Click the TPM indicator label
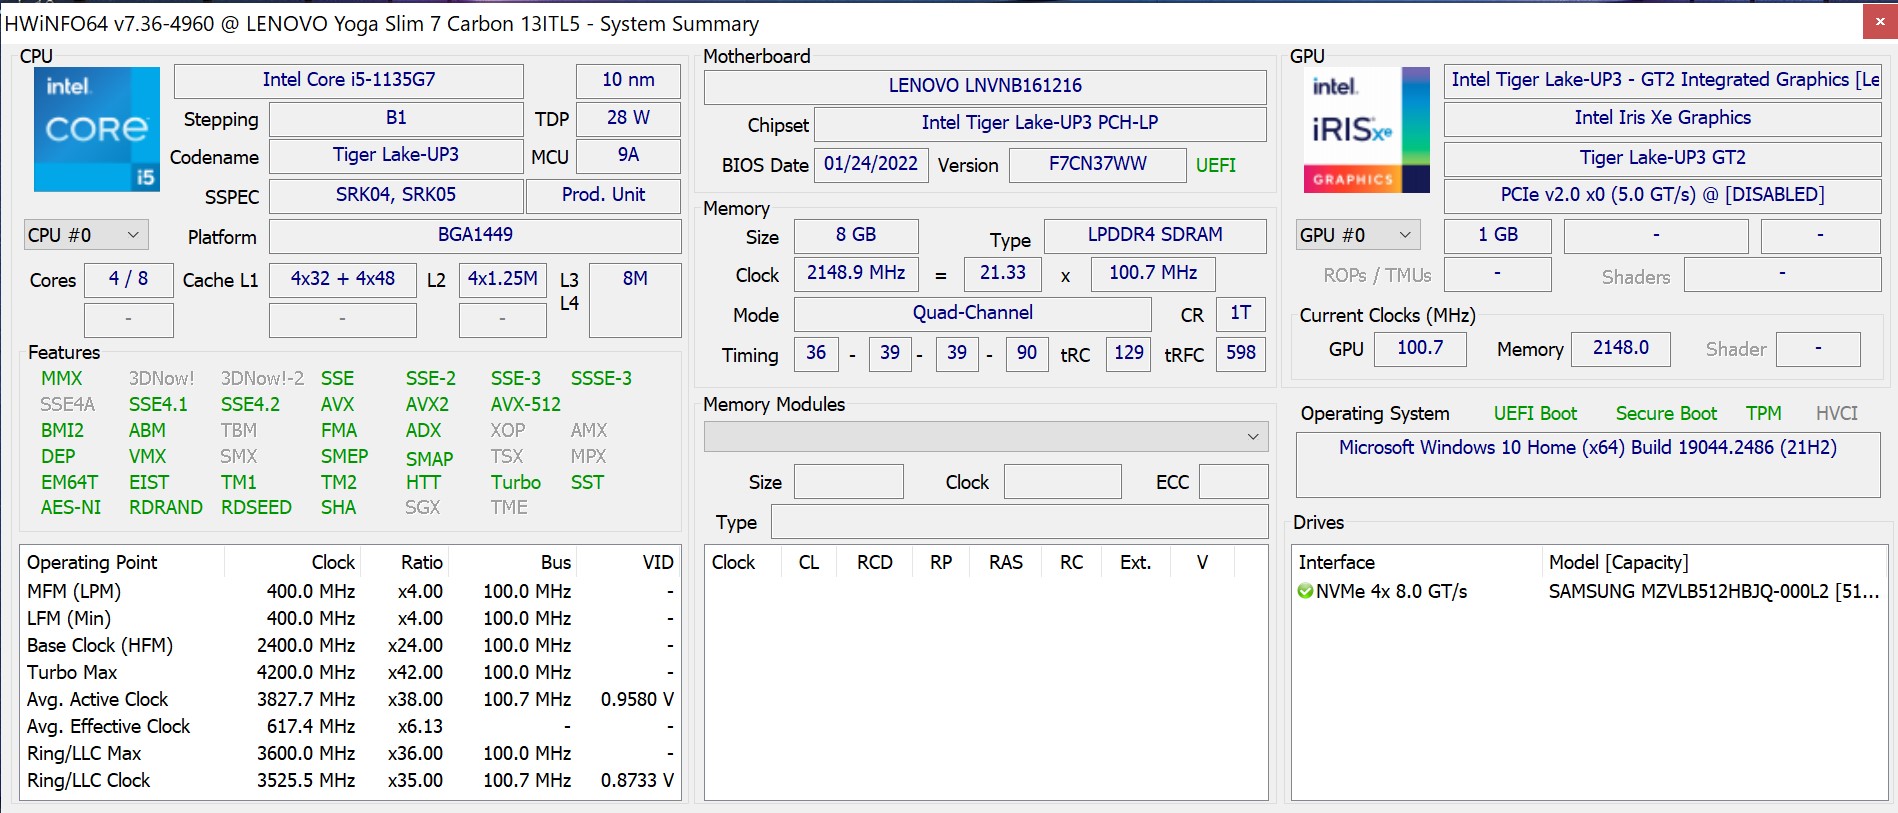Screen dimensions: 1898x813 click(x=1764, y=414)
